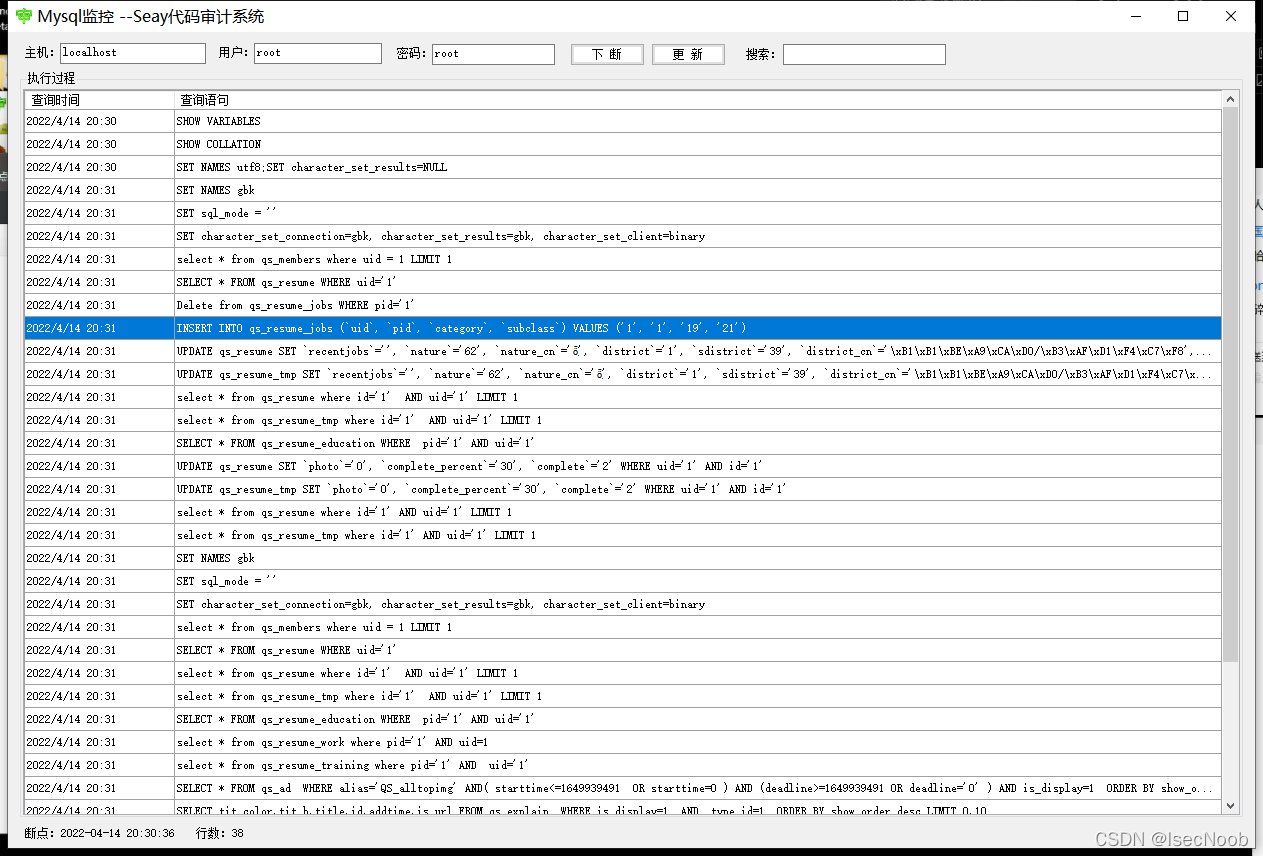Focus the 主机 localhost input field

(x=132, y=54)
